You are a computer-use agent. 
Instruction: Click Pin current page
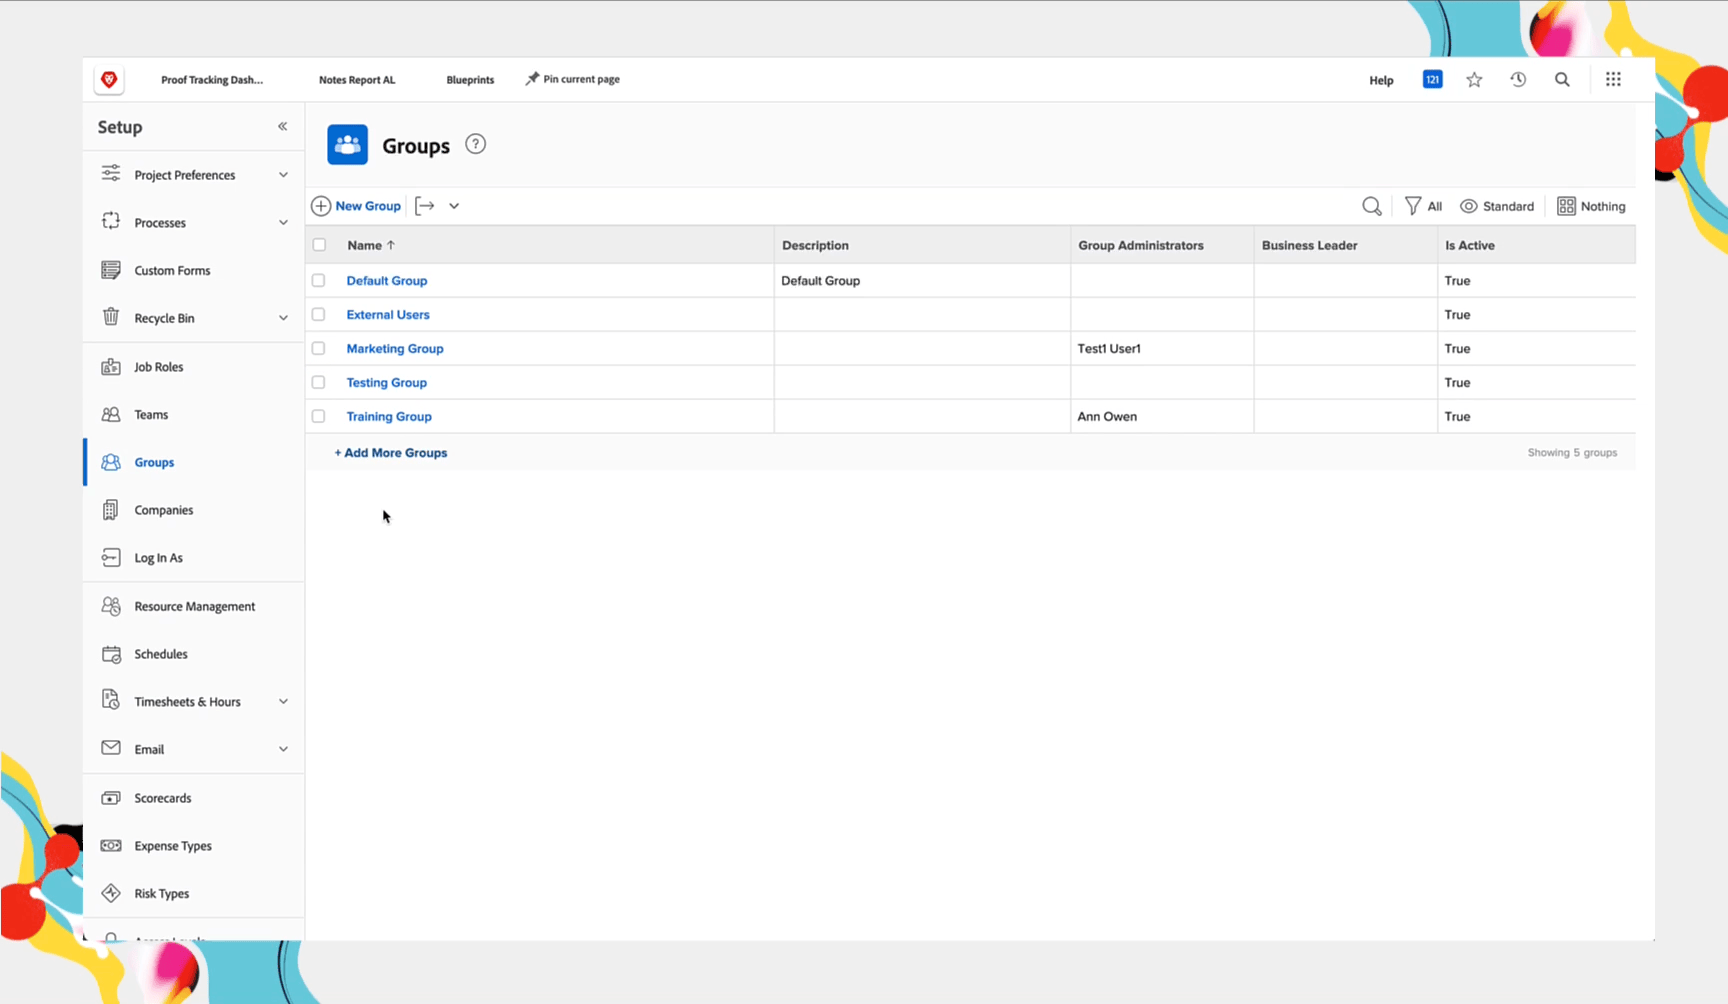573,79
